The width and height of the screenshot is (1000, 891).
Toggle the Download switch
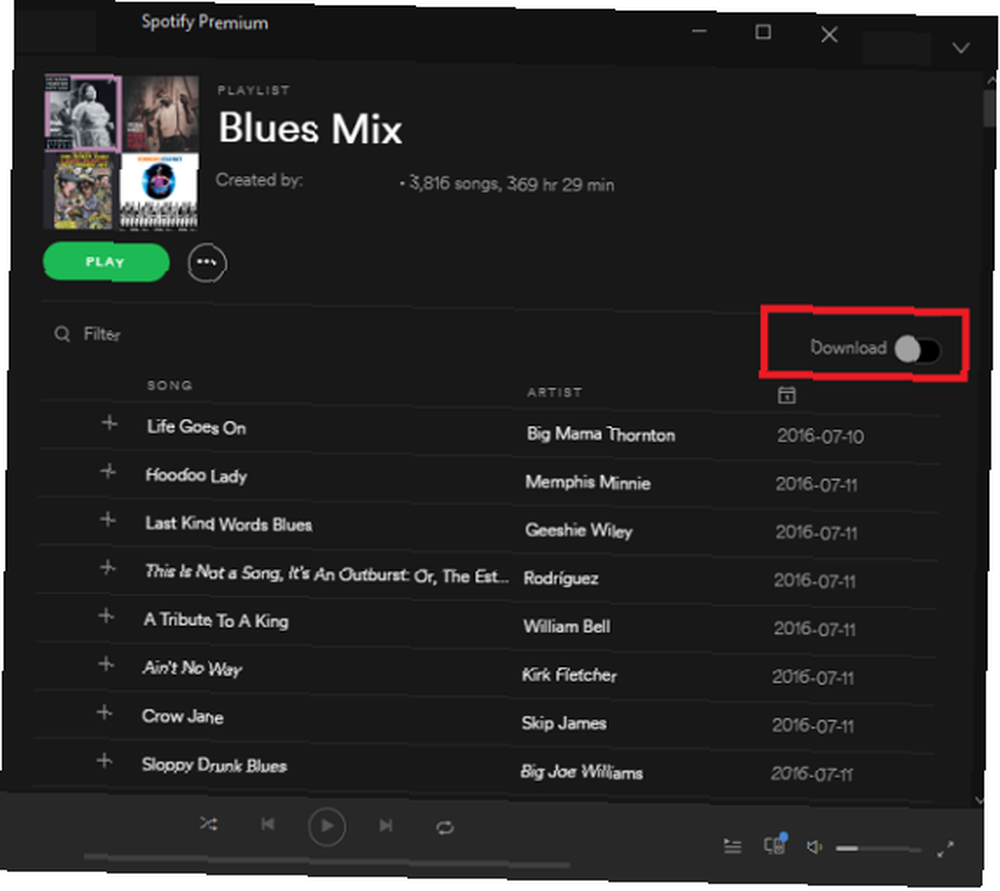[917, 350]
